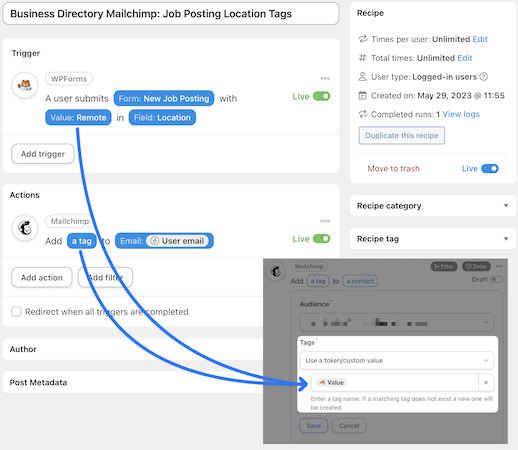Click the 'a tag' token in Actions

click(x=82, y=241)
